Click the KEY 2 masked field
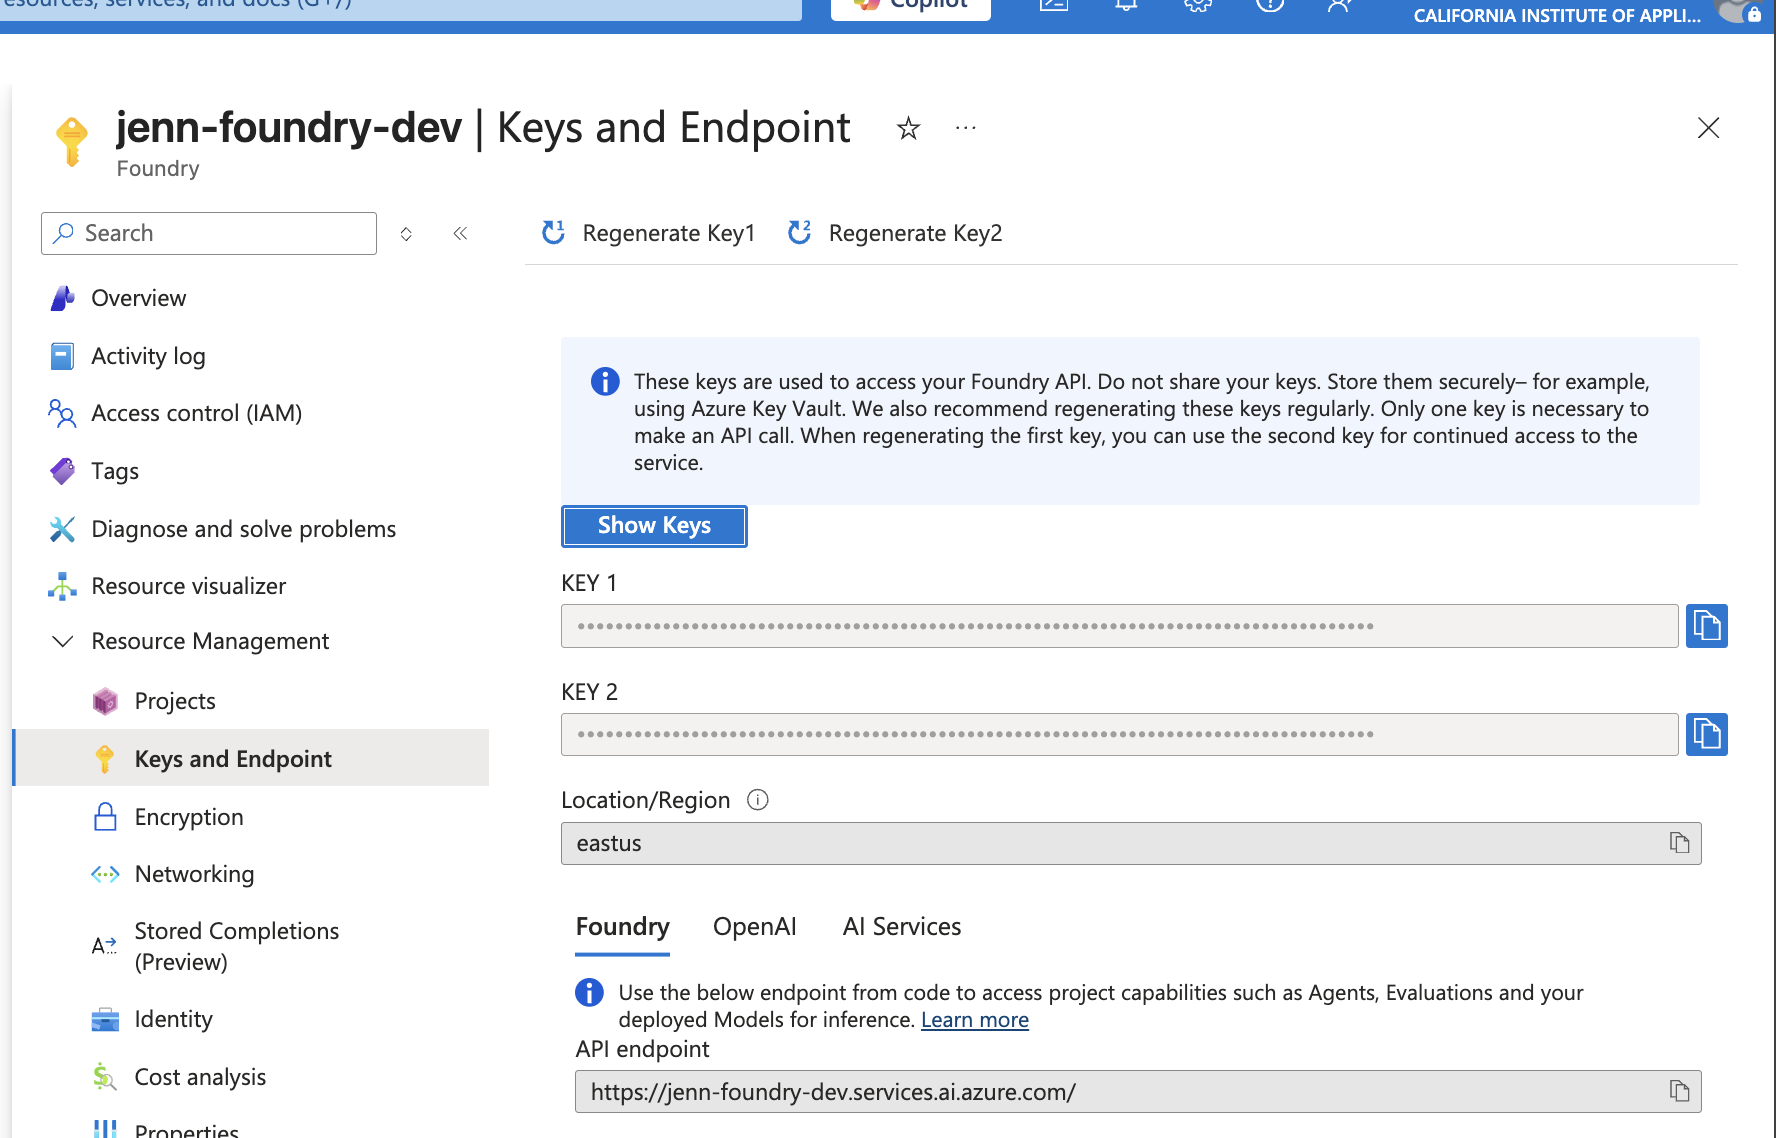 pos(1119,734)
